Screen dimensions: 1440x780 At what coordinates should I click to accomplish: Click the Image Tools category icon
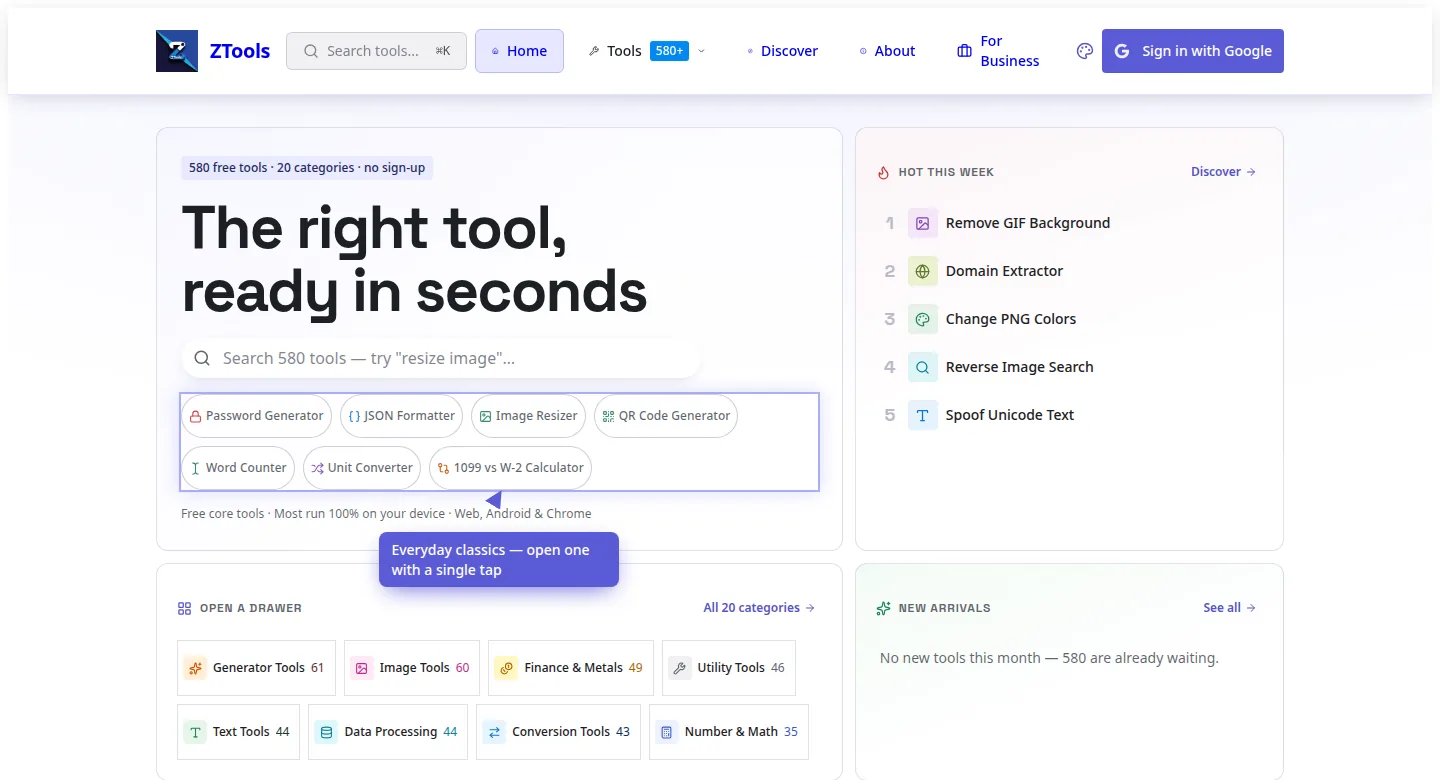(x=362, y=668)
